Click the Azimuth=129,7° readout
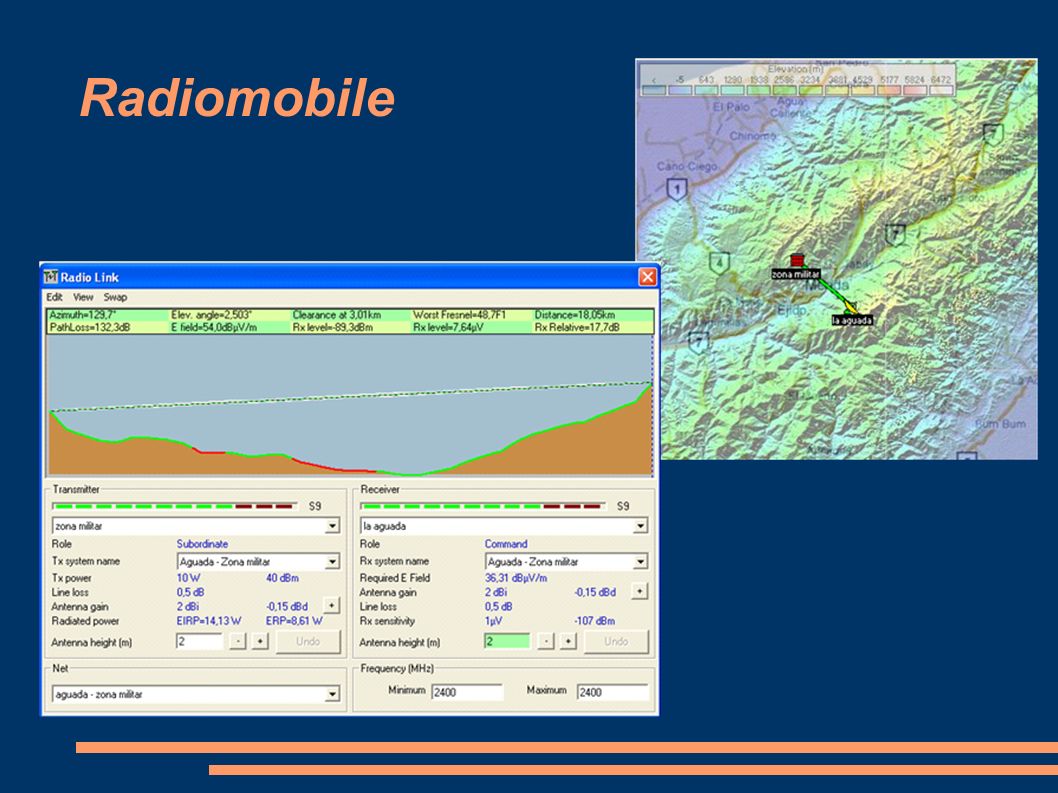Screen dimensions: 1058x793 pos(83,315)
